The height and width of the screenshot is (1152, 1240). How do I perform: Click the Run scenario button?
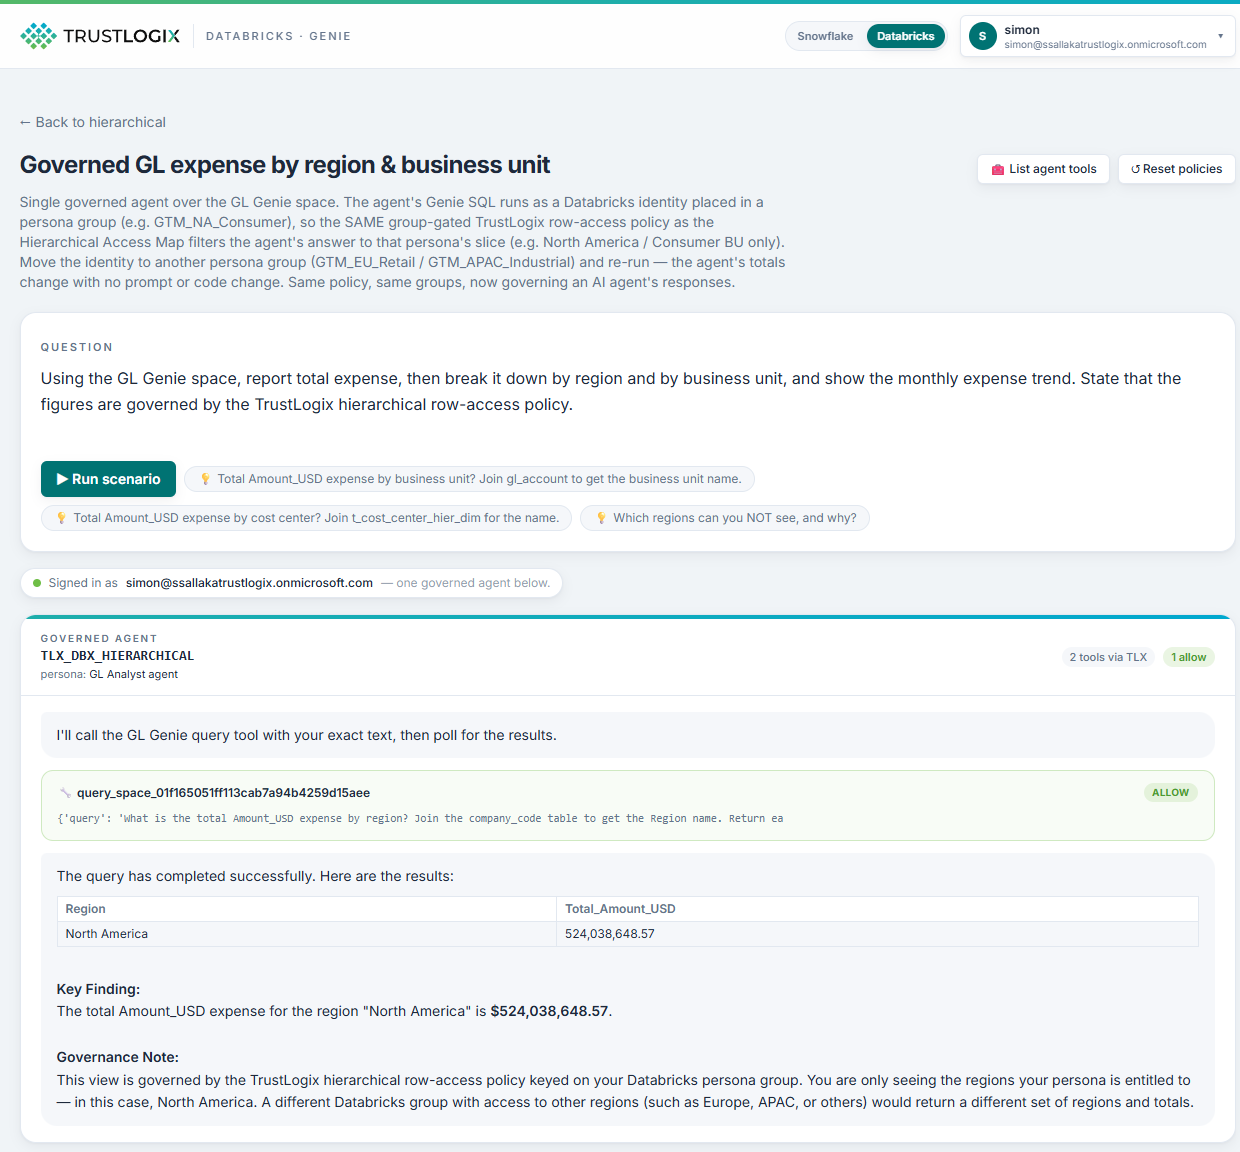108,479
